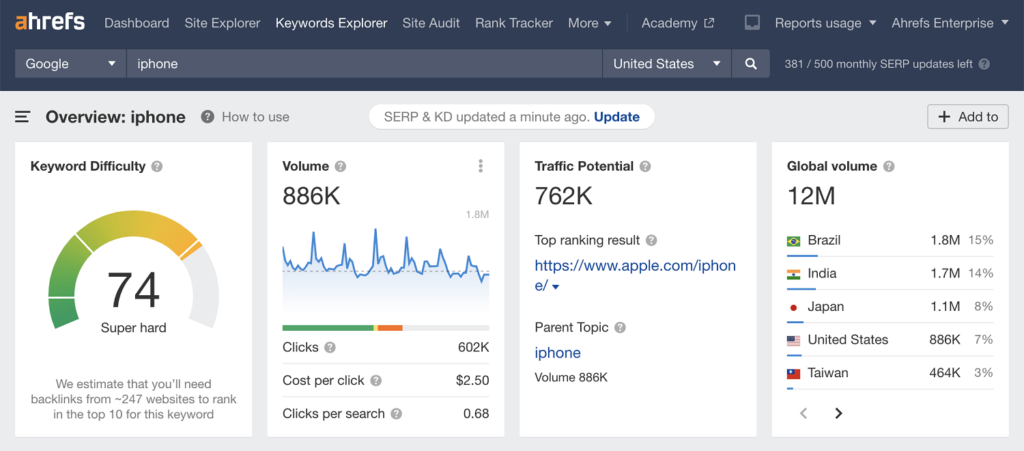The image size is (1024, 451).
Task: Open help icon for monthly SERP updates
Action: (x=984, y=65)
